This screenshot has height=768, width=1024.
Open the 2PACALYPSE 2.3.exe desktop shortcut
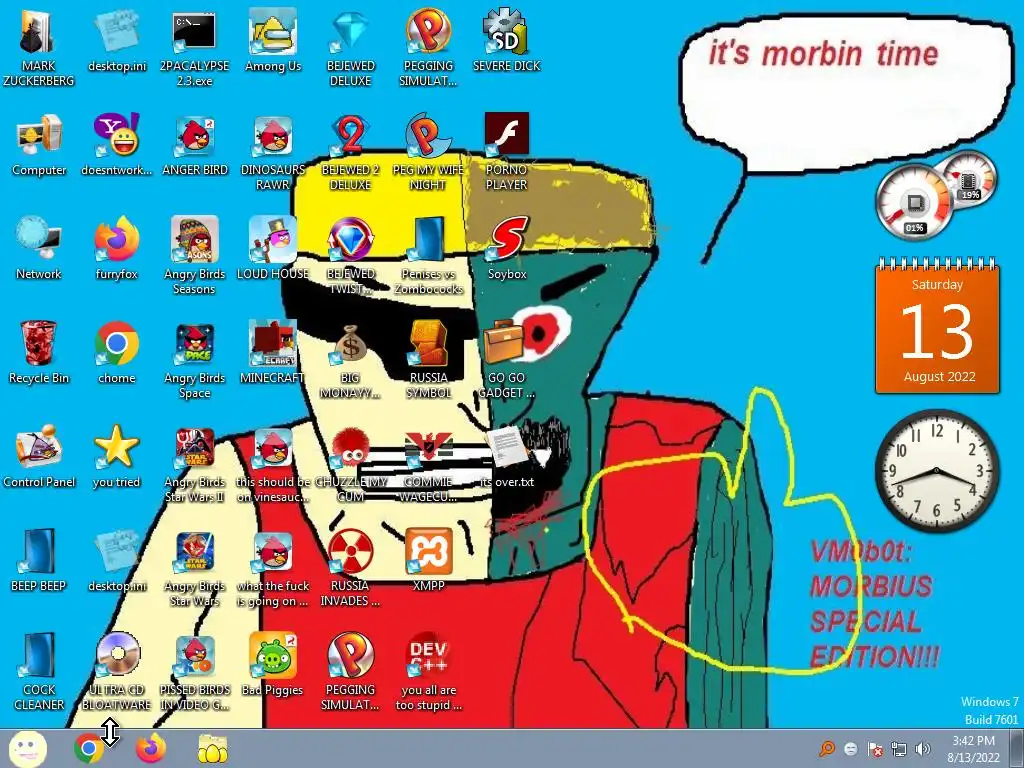(x=194, y=33)
